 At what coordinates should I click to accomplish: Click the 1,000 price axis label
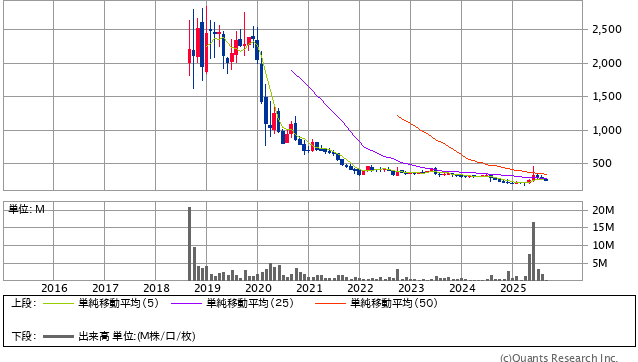click(x=607, y=131)
